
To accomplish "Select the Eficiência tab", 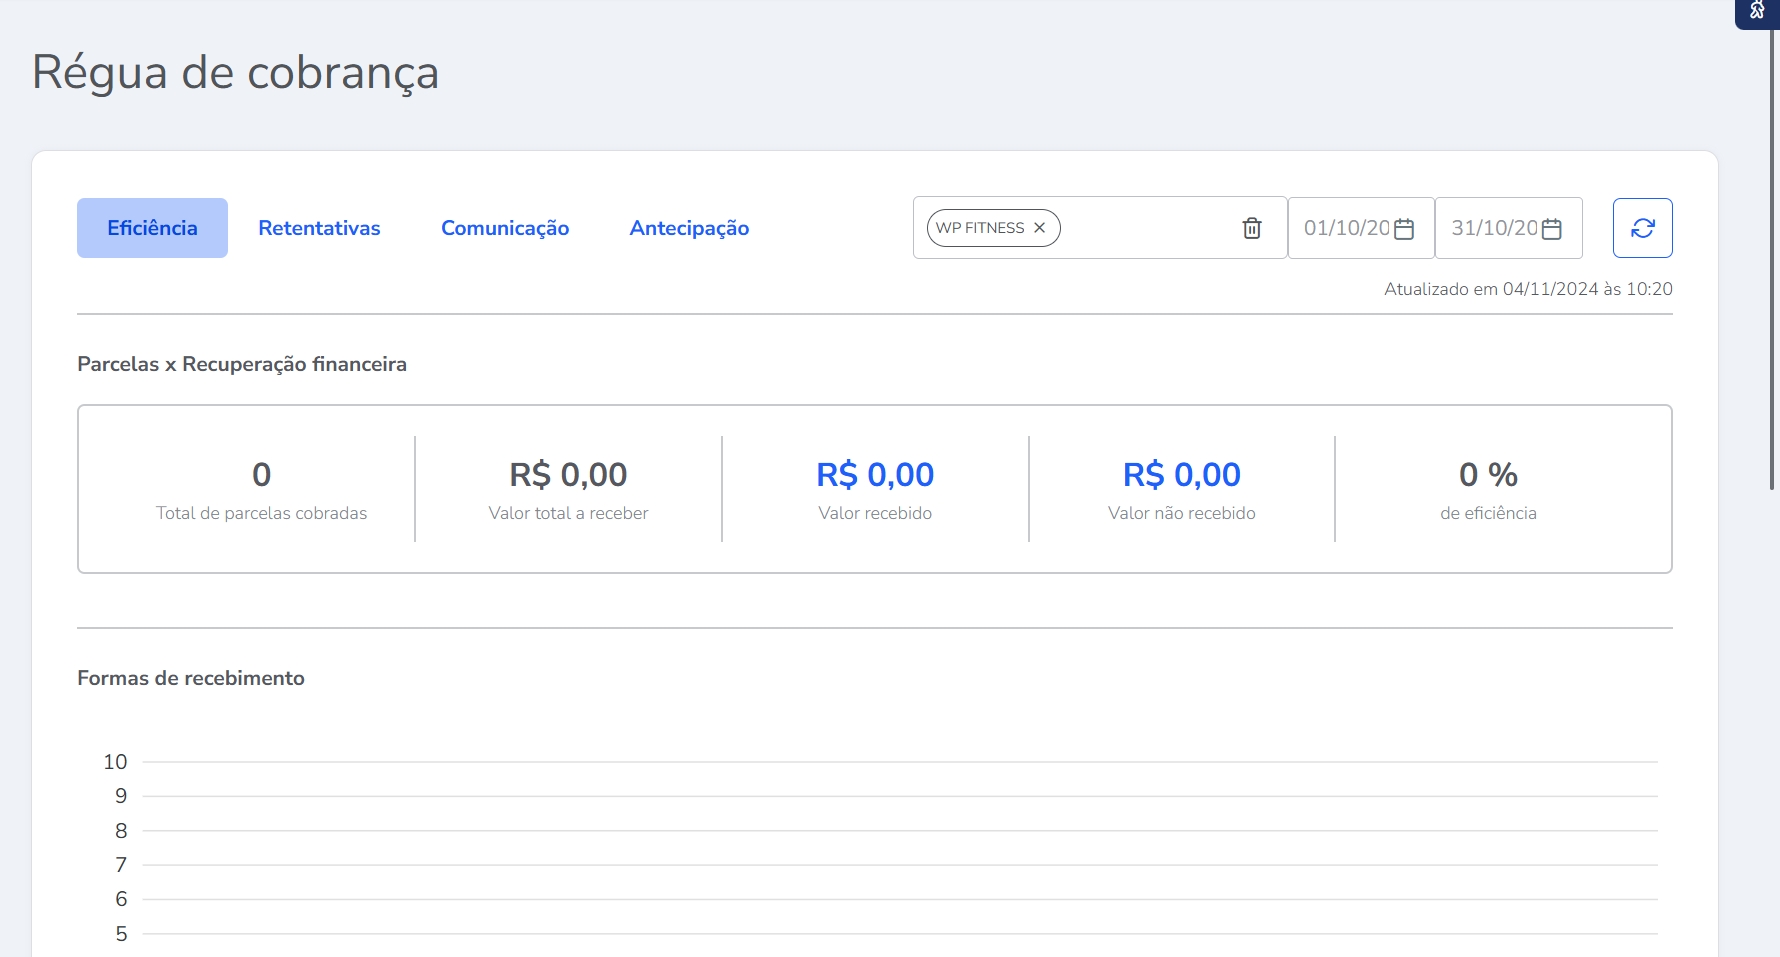I will [152, 228].
